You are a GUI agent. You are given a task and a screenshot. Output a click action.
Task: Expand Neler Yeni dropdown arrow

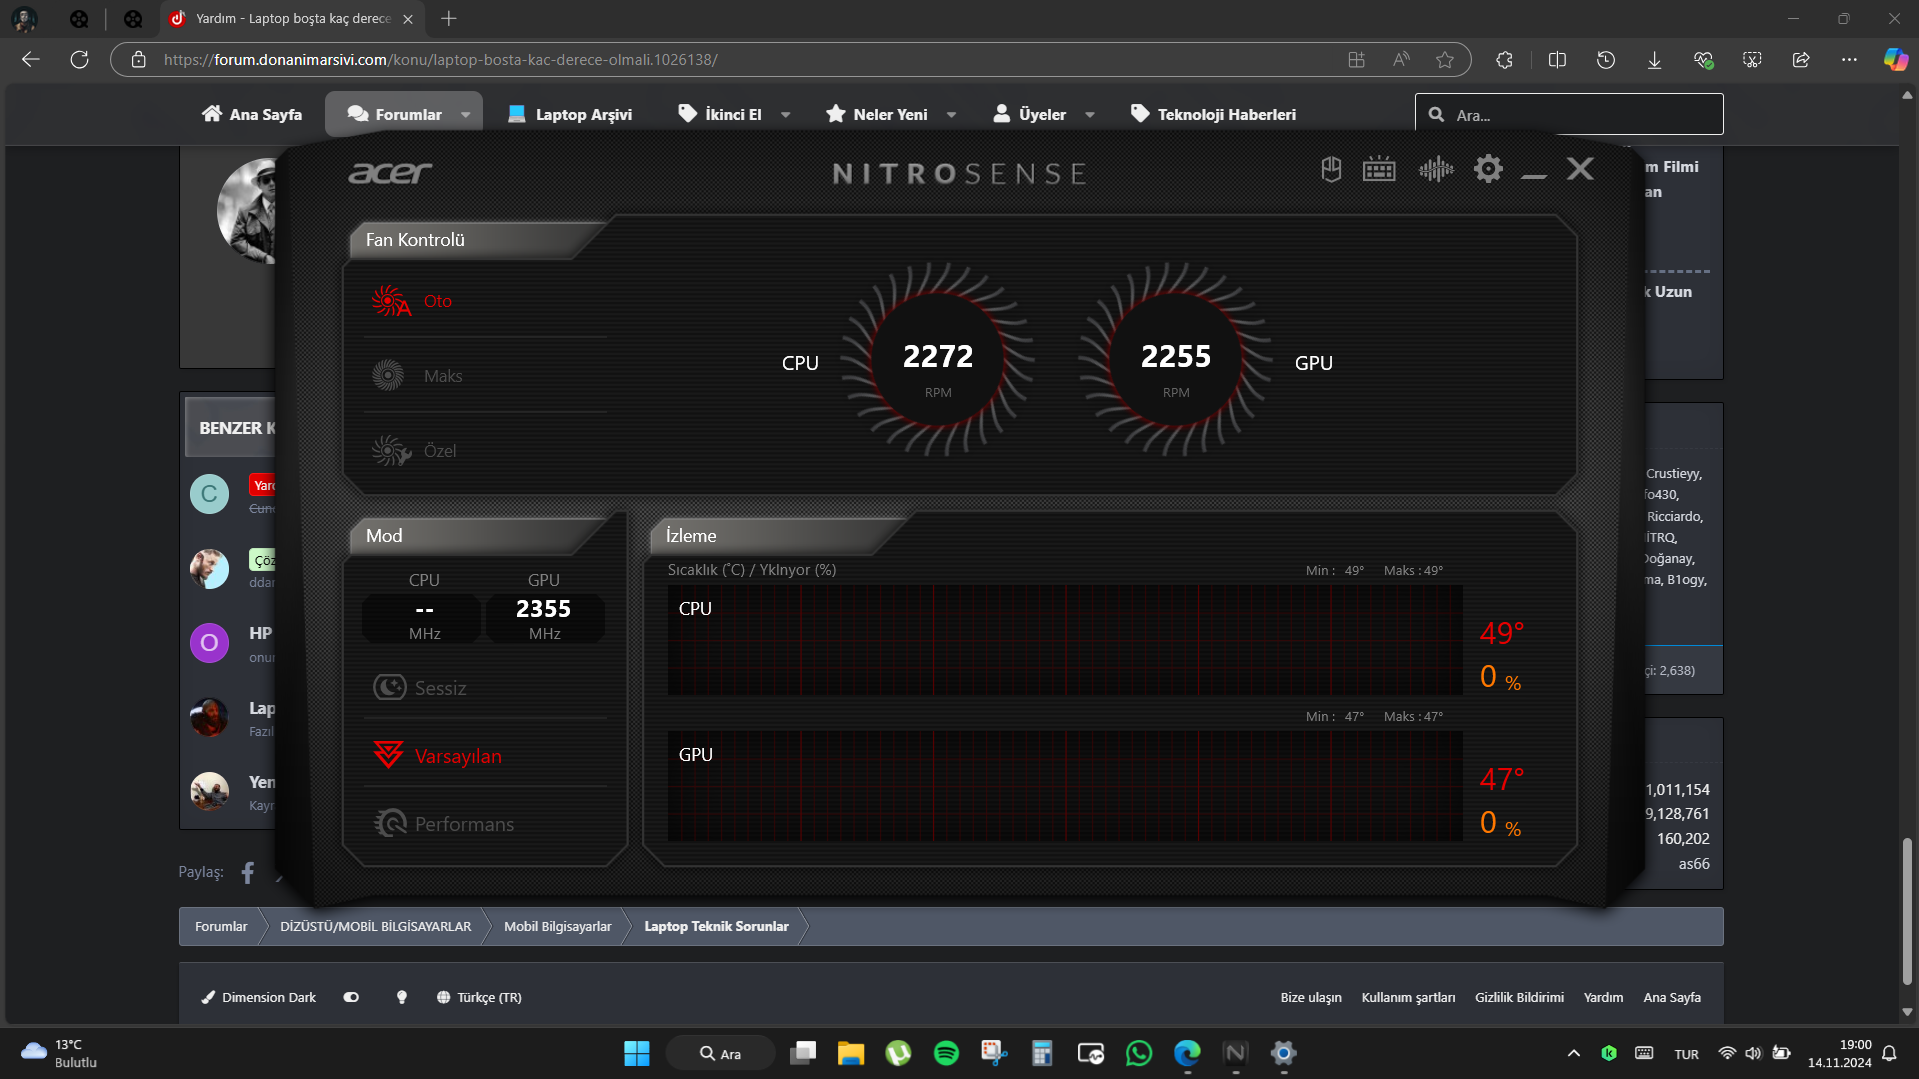pos(951,115)
